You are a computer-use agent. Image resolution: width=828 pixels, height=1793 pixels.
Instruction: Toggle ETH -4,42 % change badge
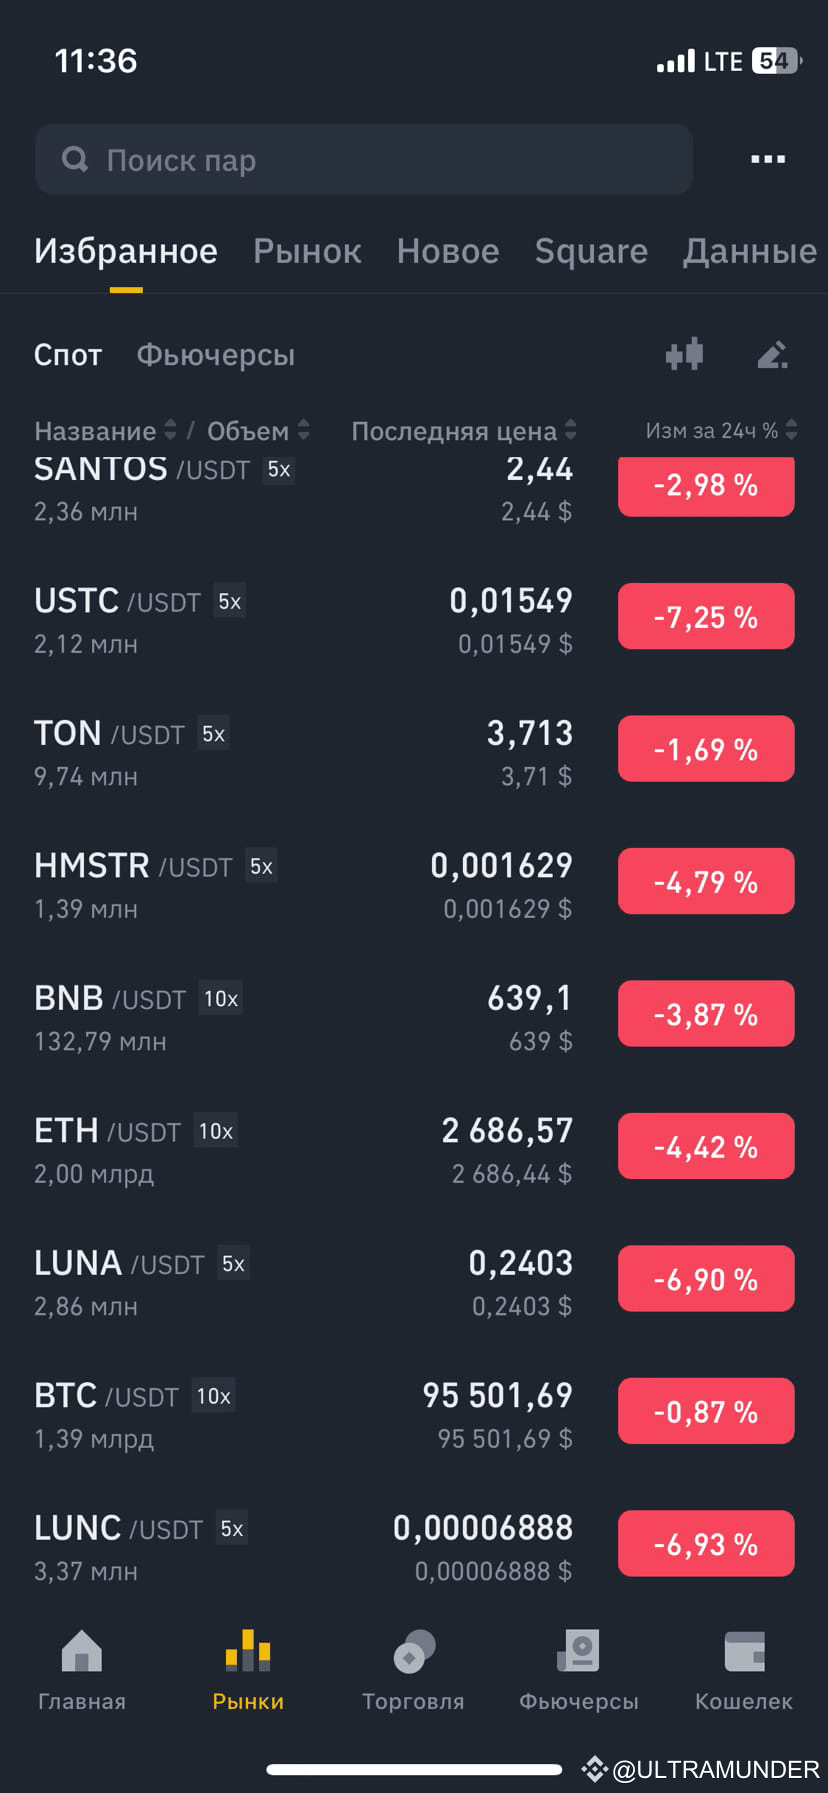(x=706, y=1146)
